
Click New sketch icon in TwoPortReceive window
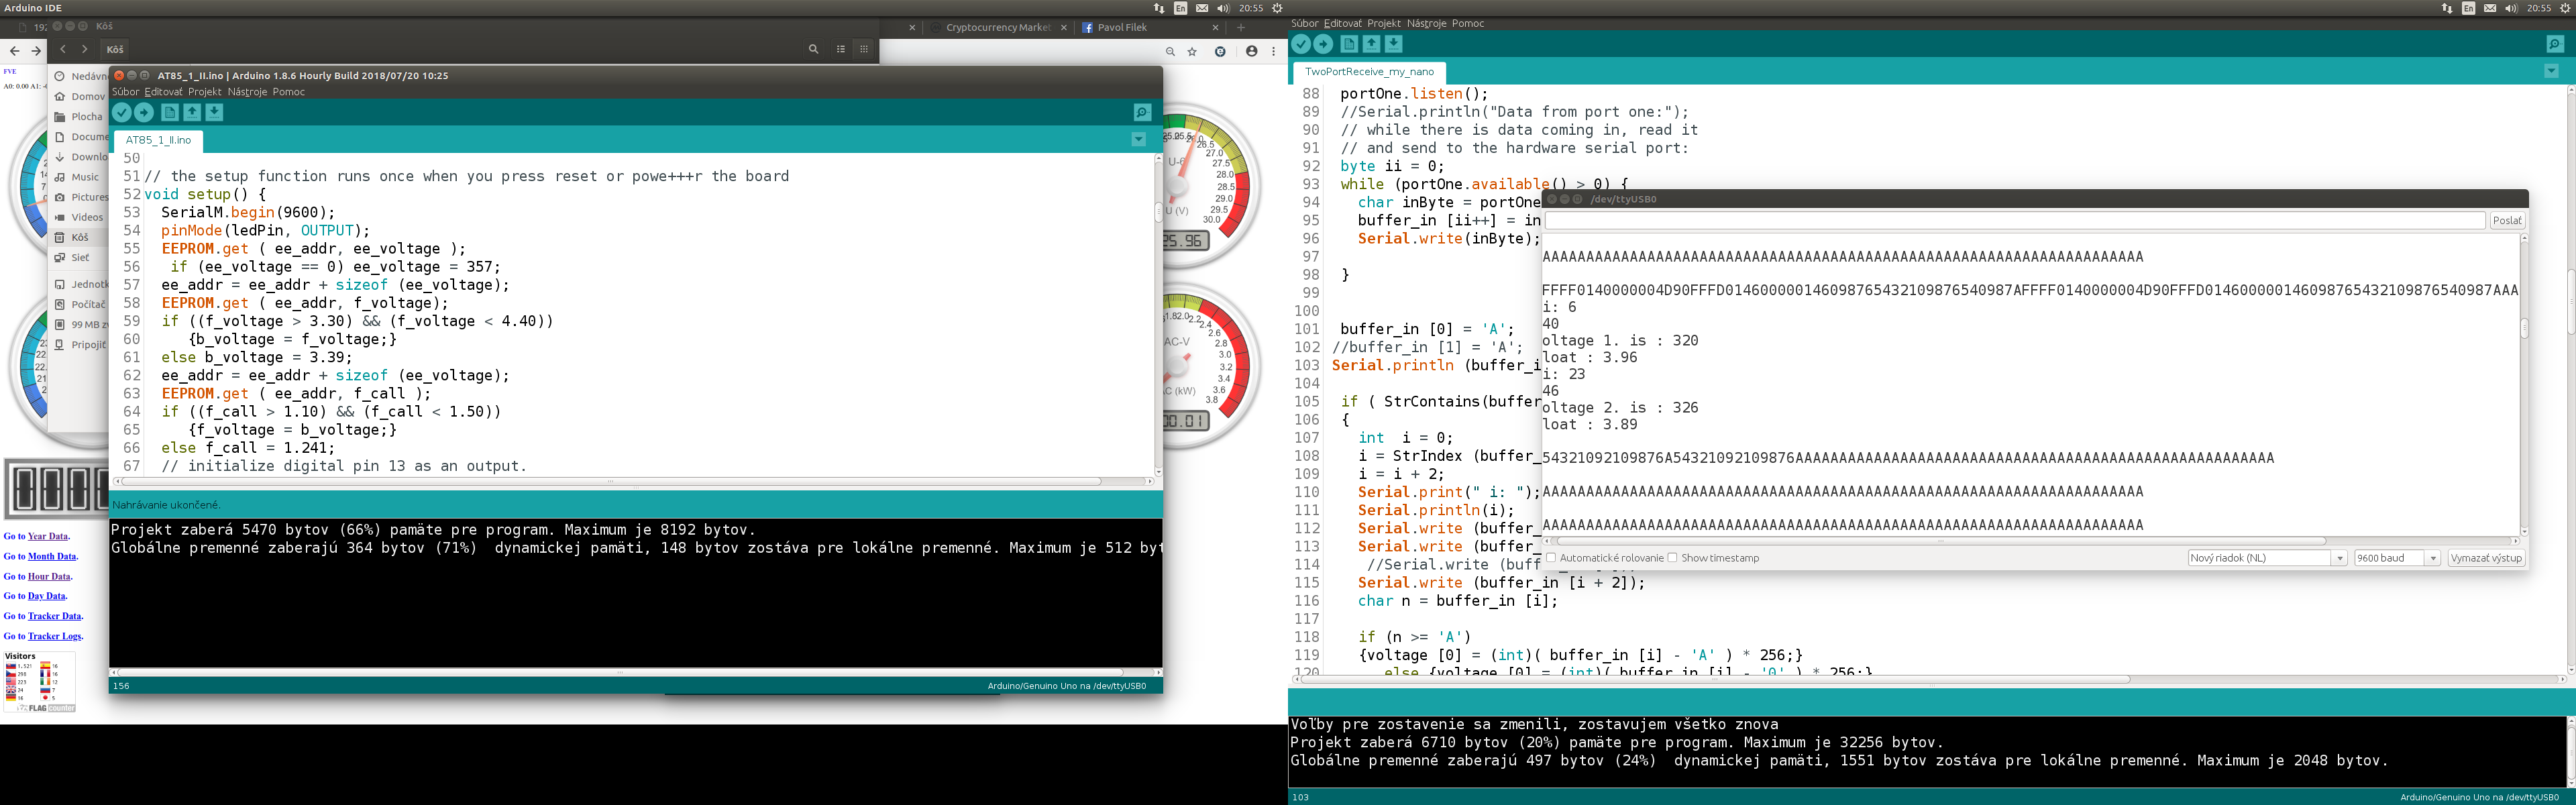1349,44
